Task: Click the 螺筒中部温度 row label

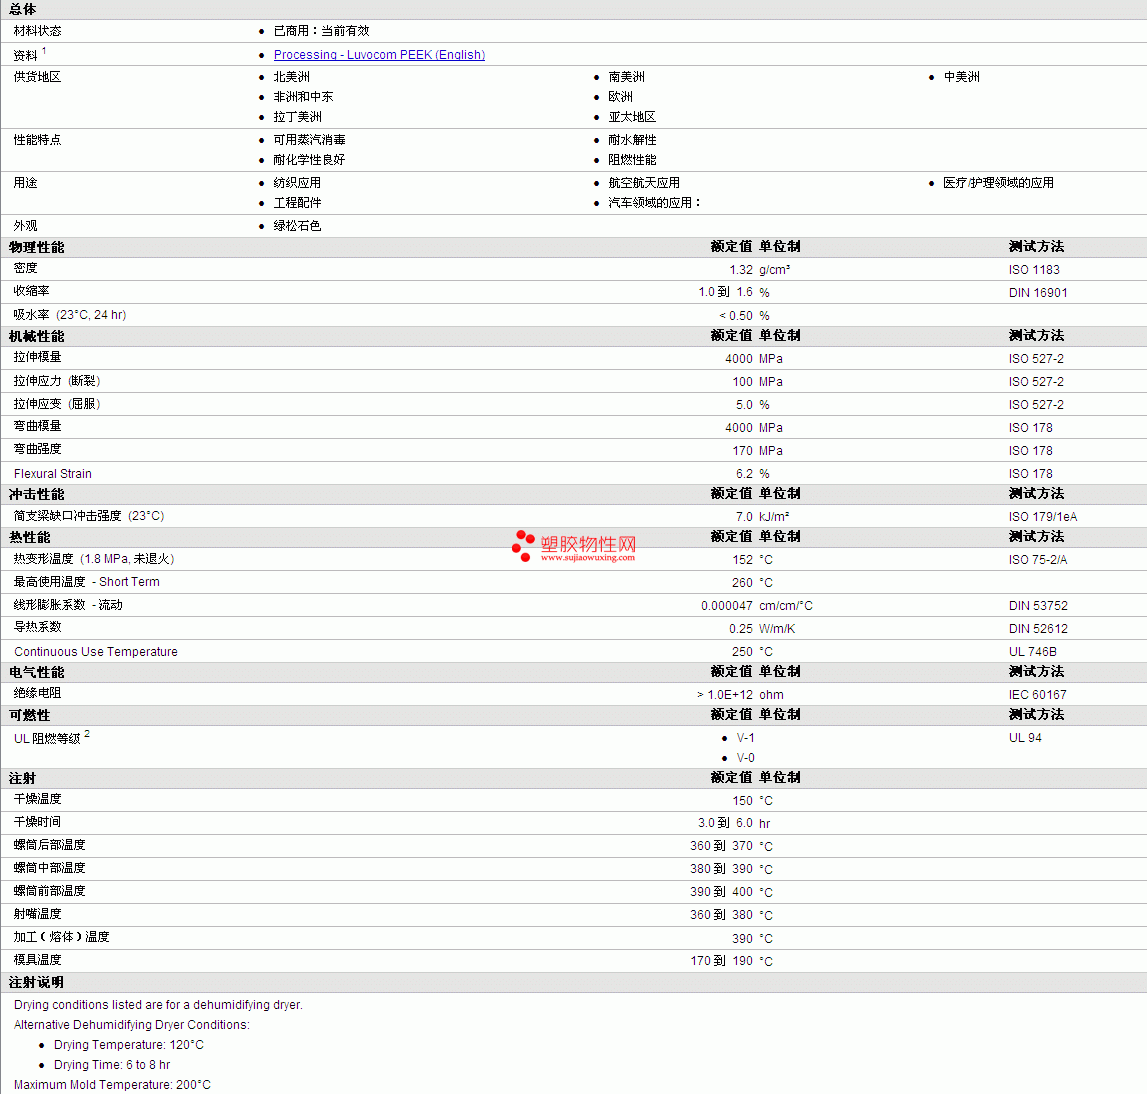Action: pos(49,868)
